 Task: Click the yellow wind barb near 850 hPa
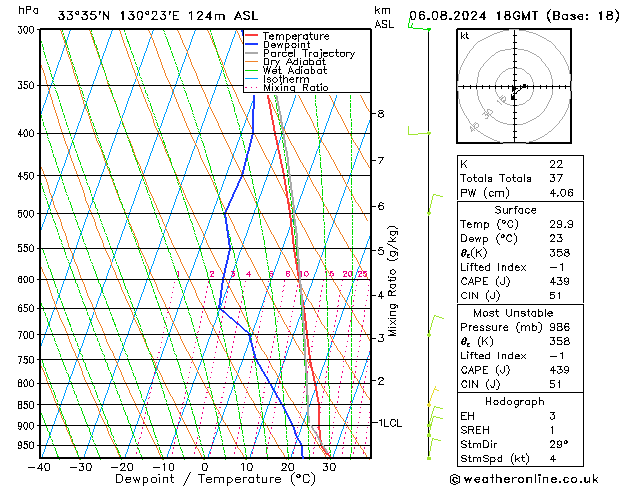(x=433, y=397)
